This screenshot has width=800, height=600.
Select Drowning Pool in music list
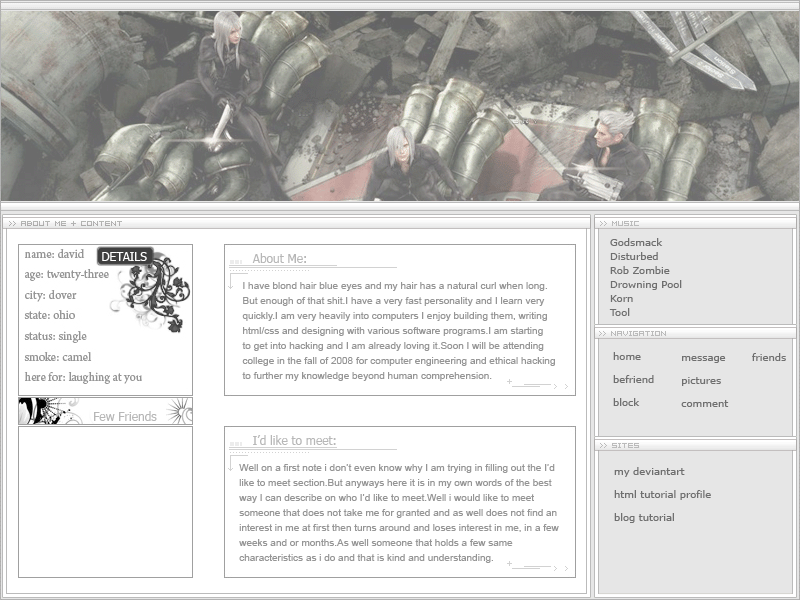coord(646,285)
